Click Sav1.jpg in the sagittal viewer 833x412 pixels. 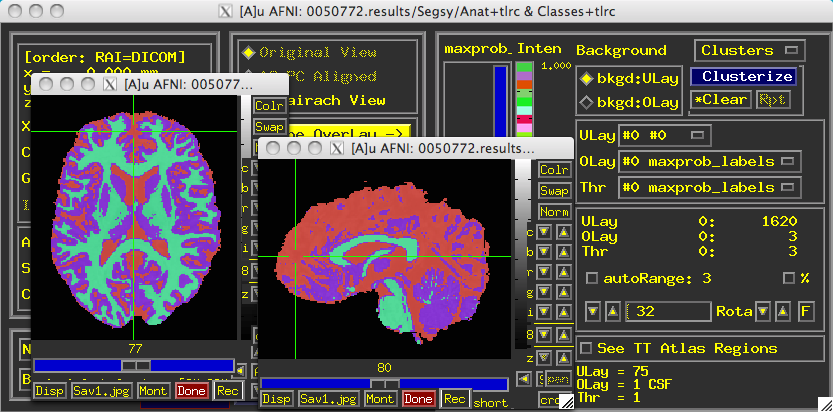coord(329,399)
